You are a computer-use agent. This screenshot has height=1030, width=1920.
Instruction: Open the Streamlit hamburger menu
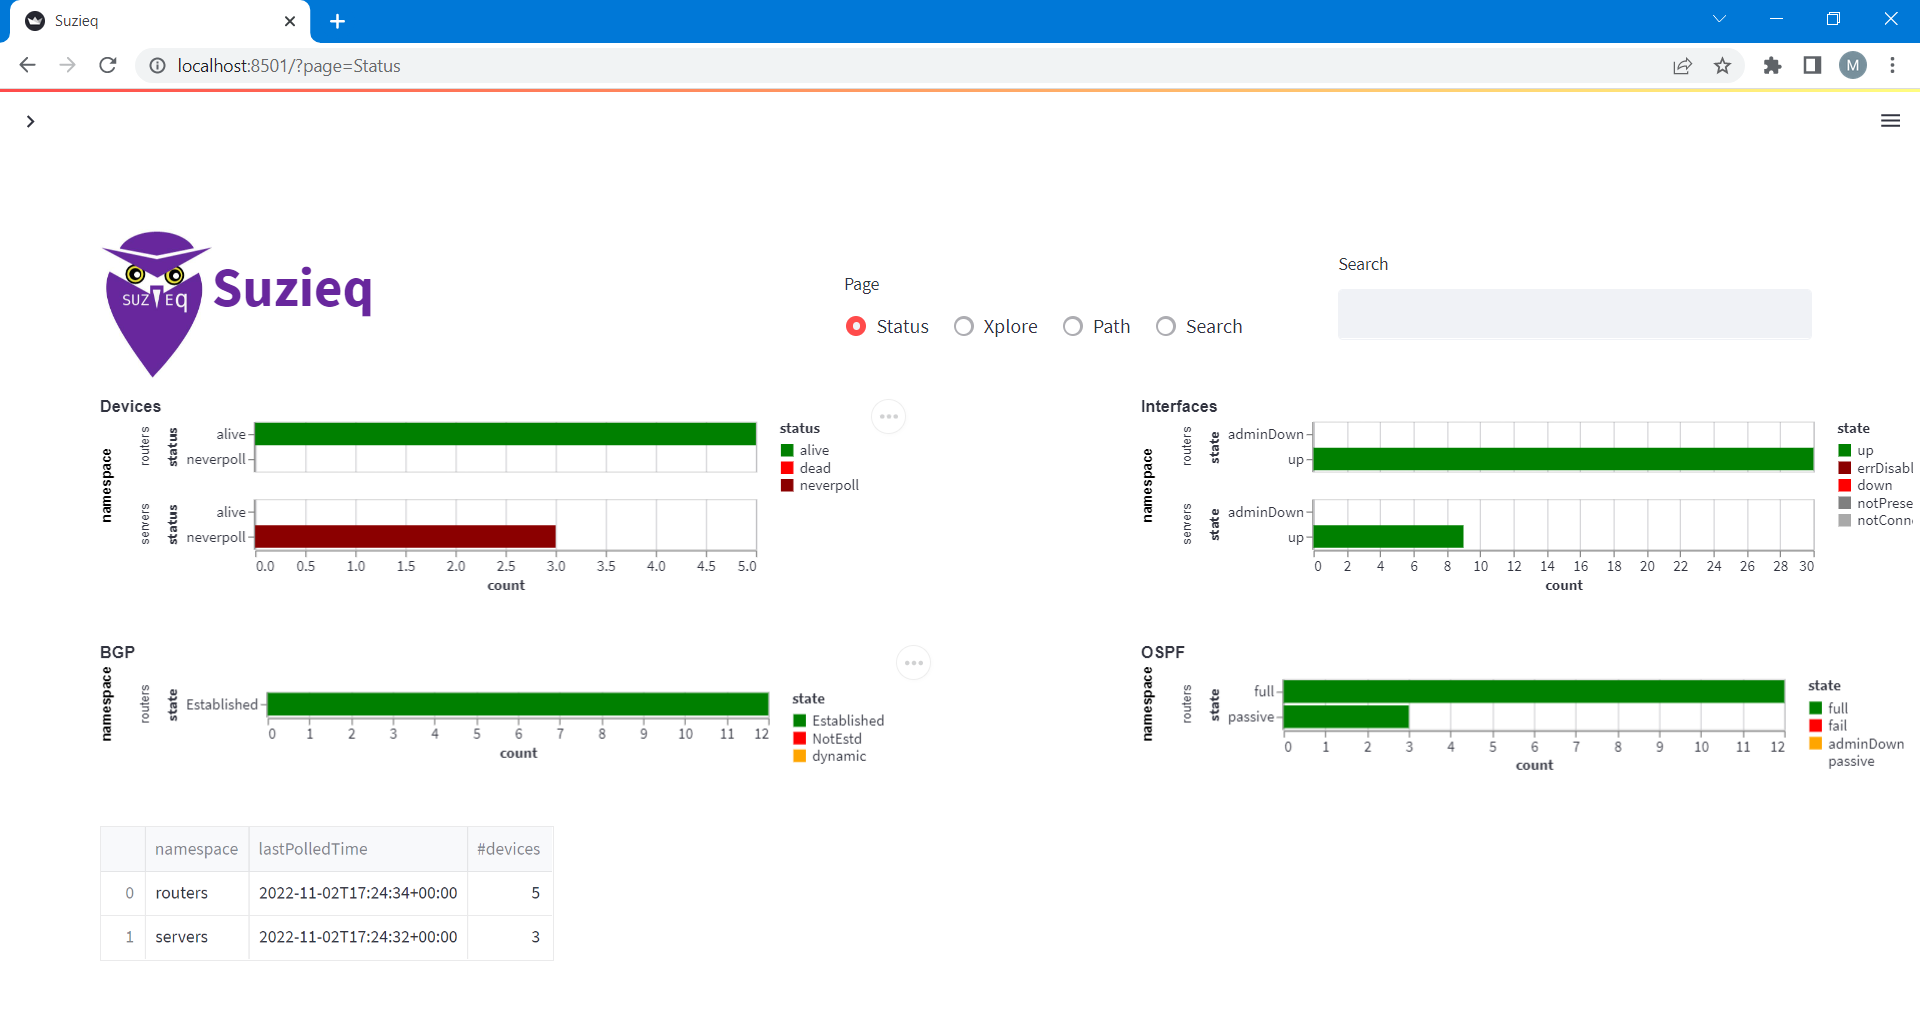pyautogui.click(x=1890, y=121)
